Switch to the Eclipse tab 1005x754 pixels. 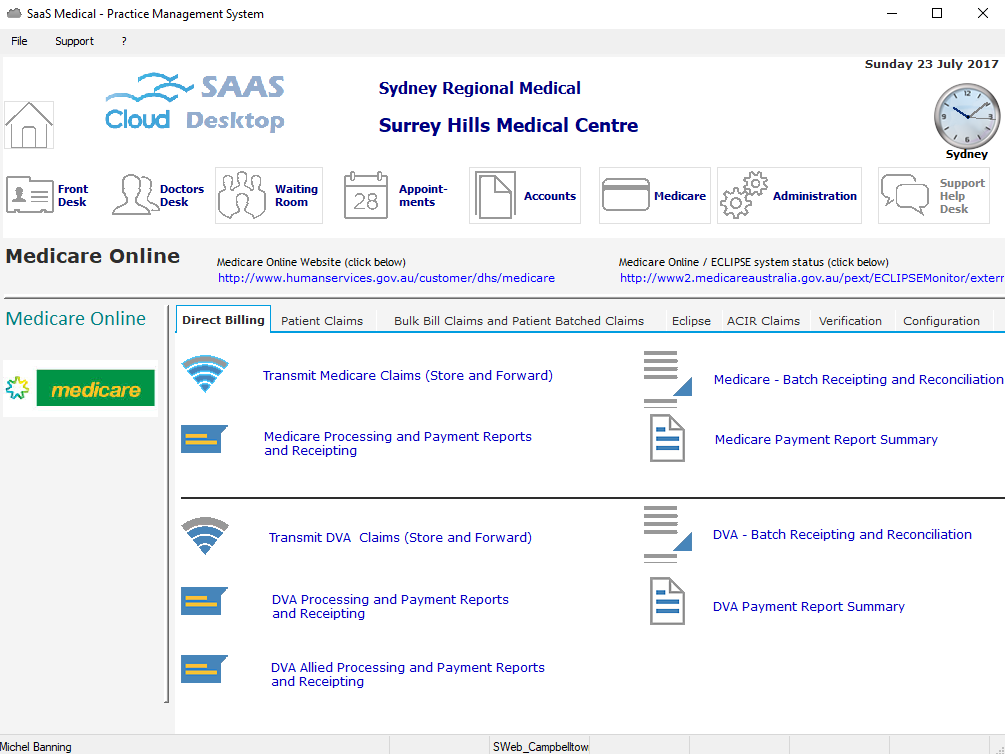pos(691,321)
